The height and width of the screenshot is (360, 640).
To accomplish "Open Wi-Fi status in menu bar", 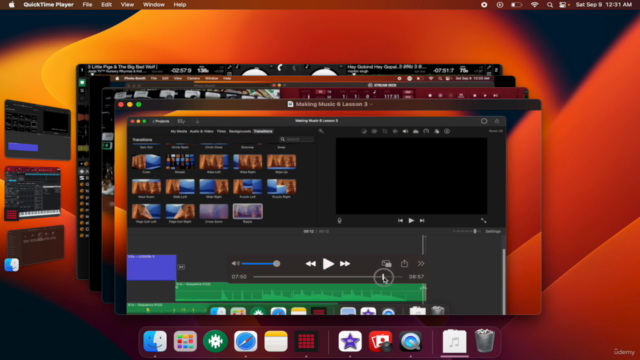I will pos(534,4).
